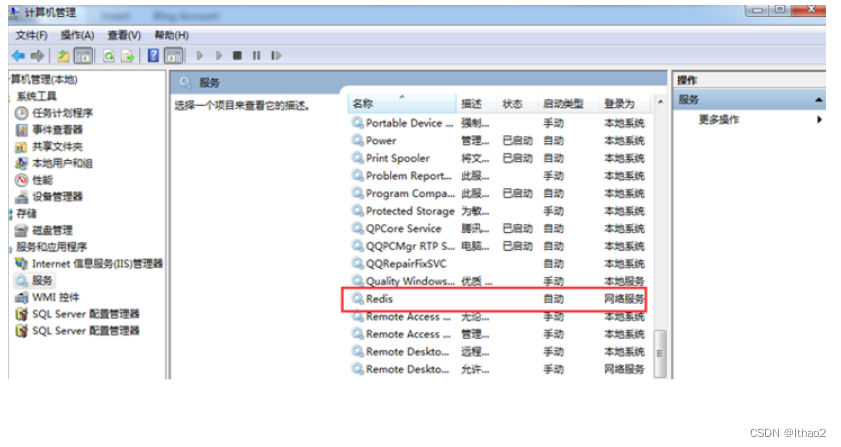Select the Protected Storage service
The height and width of the screenshot is (447, 841).
point(499,211)
